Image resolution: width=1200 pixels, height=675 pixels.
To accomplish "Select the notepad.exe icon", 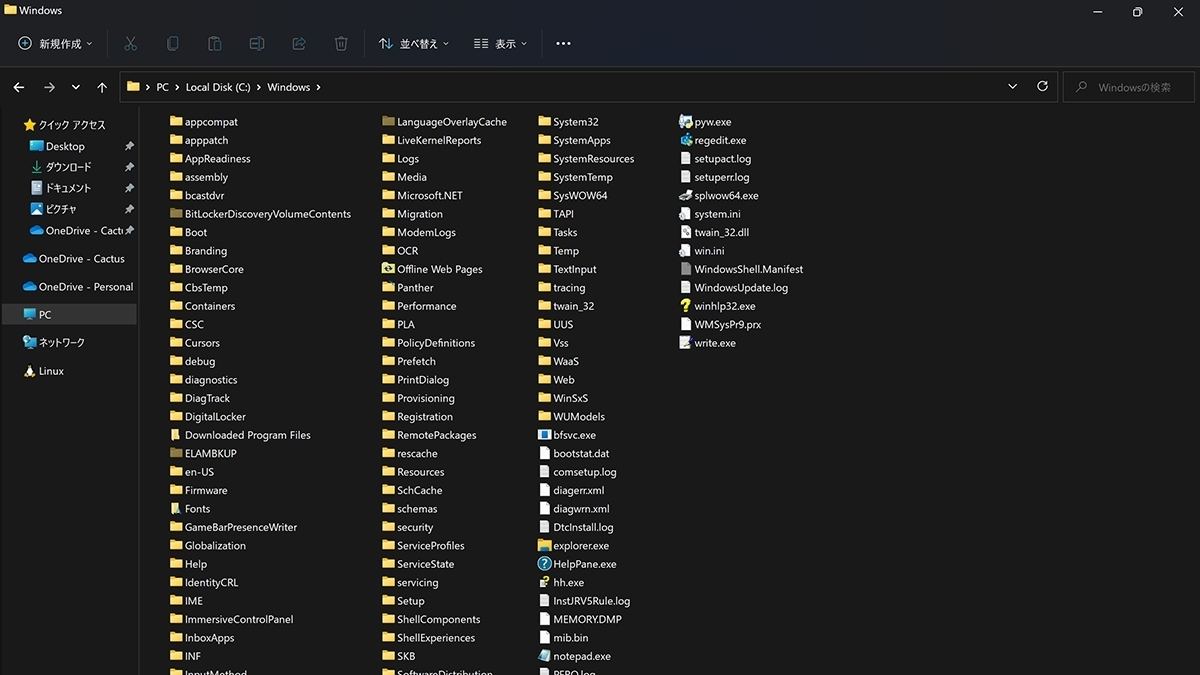I will [x=545, y=656].
